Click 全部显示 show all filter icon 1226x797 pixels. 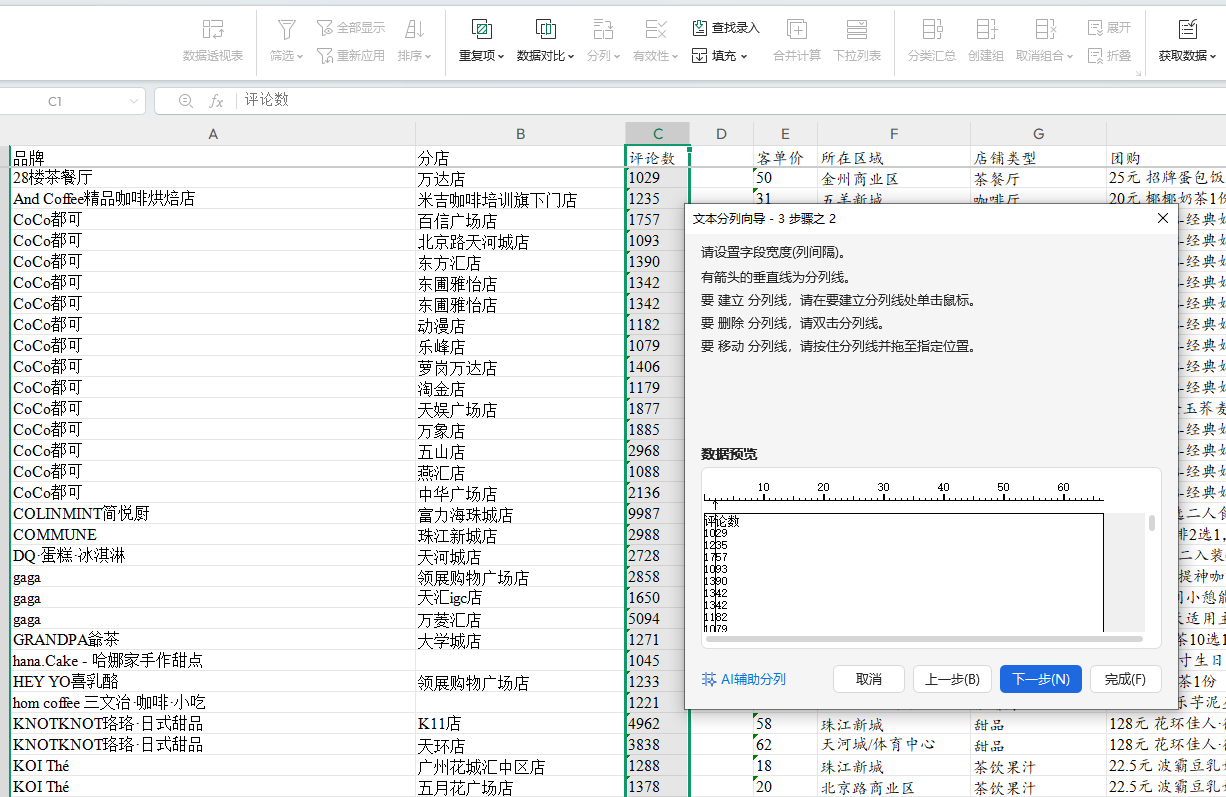325,27
